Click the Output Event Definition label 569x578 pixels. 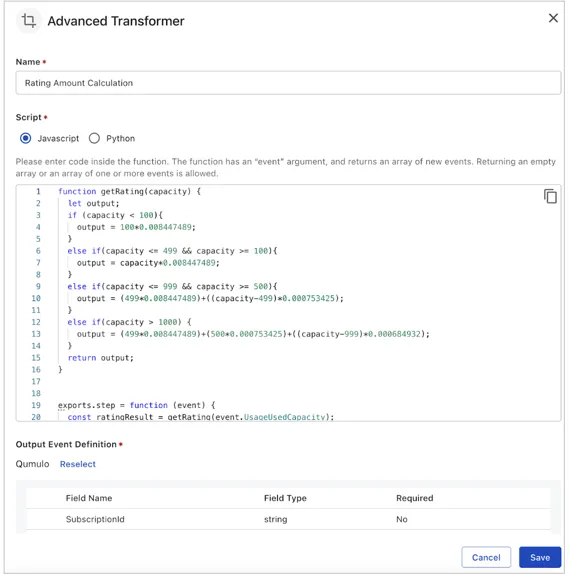point(66,444)
